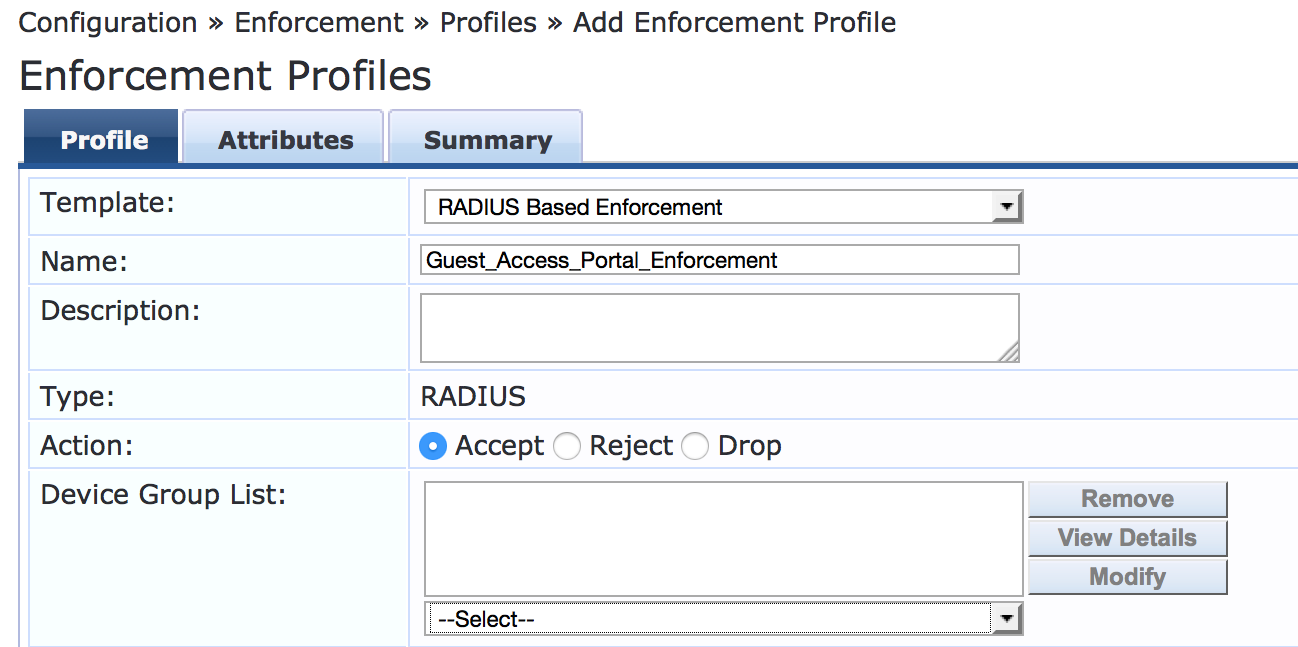1298x647 pixels.
Task: Select the Profile tab
Action: pos(104,140)
